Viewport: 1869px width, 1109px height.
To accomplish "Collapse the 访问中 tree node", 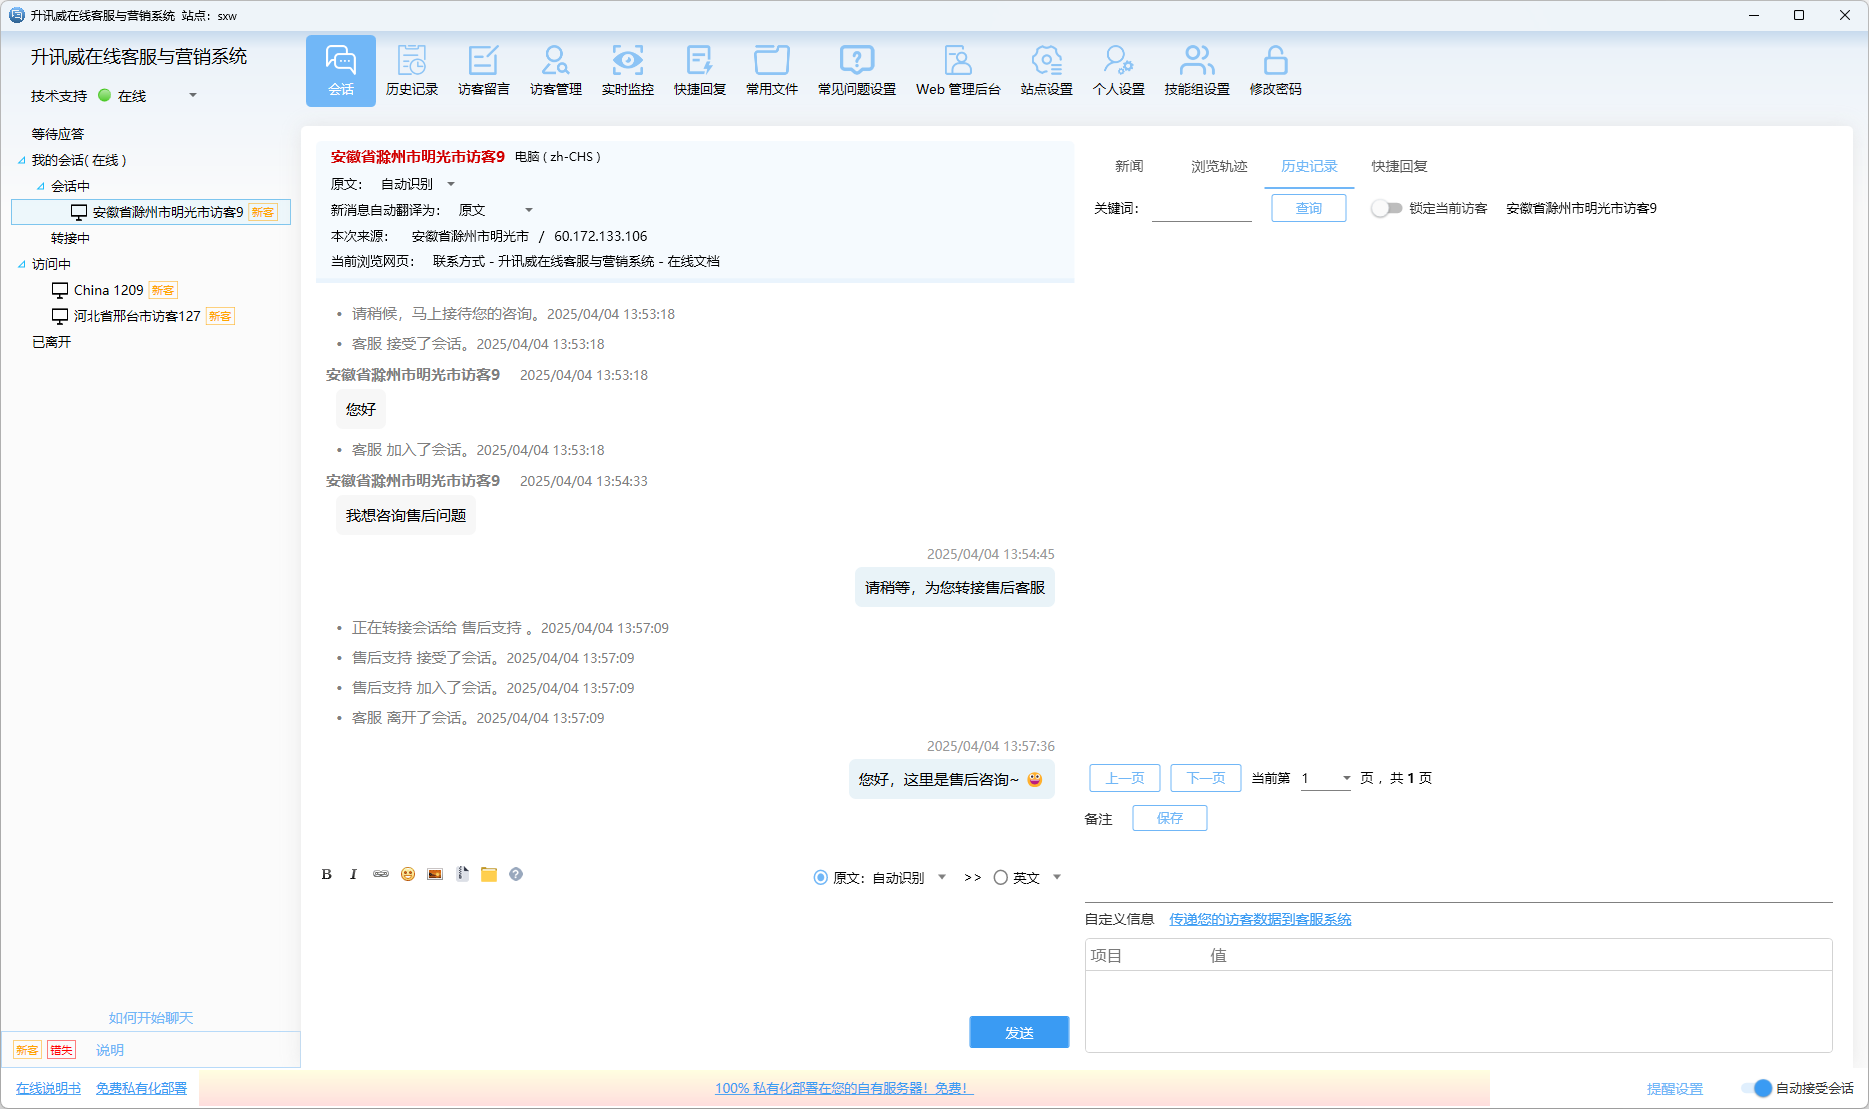I will 22,264.
